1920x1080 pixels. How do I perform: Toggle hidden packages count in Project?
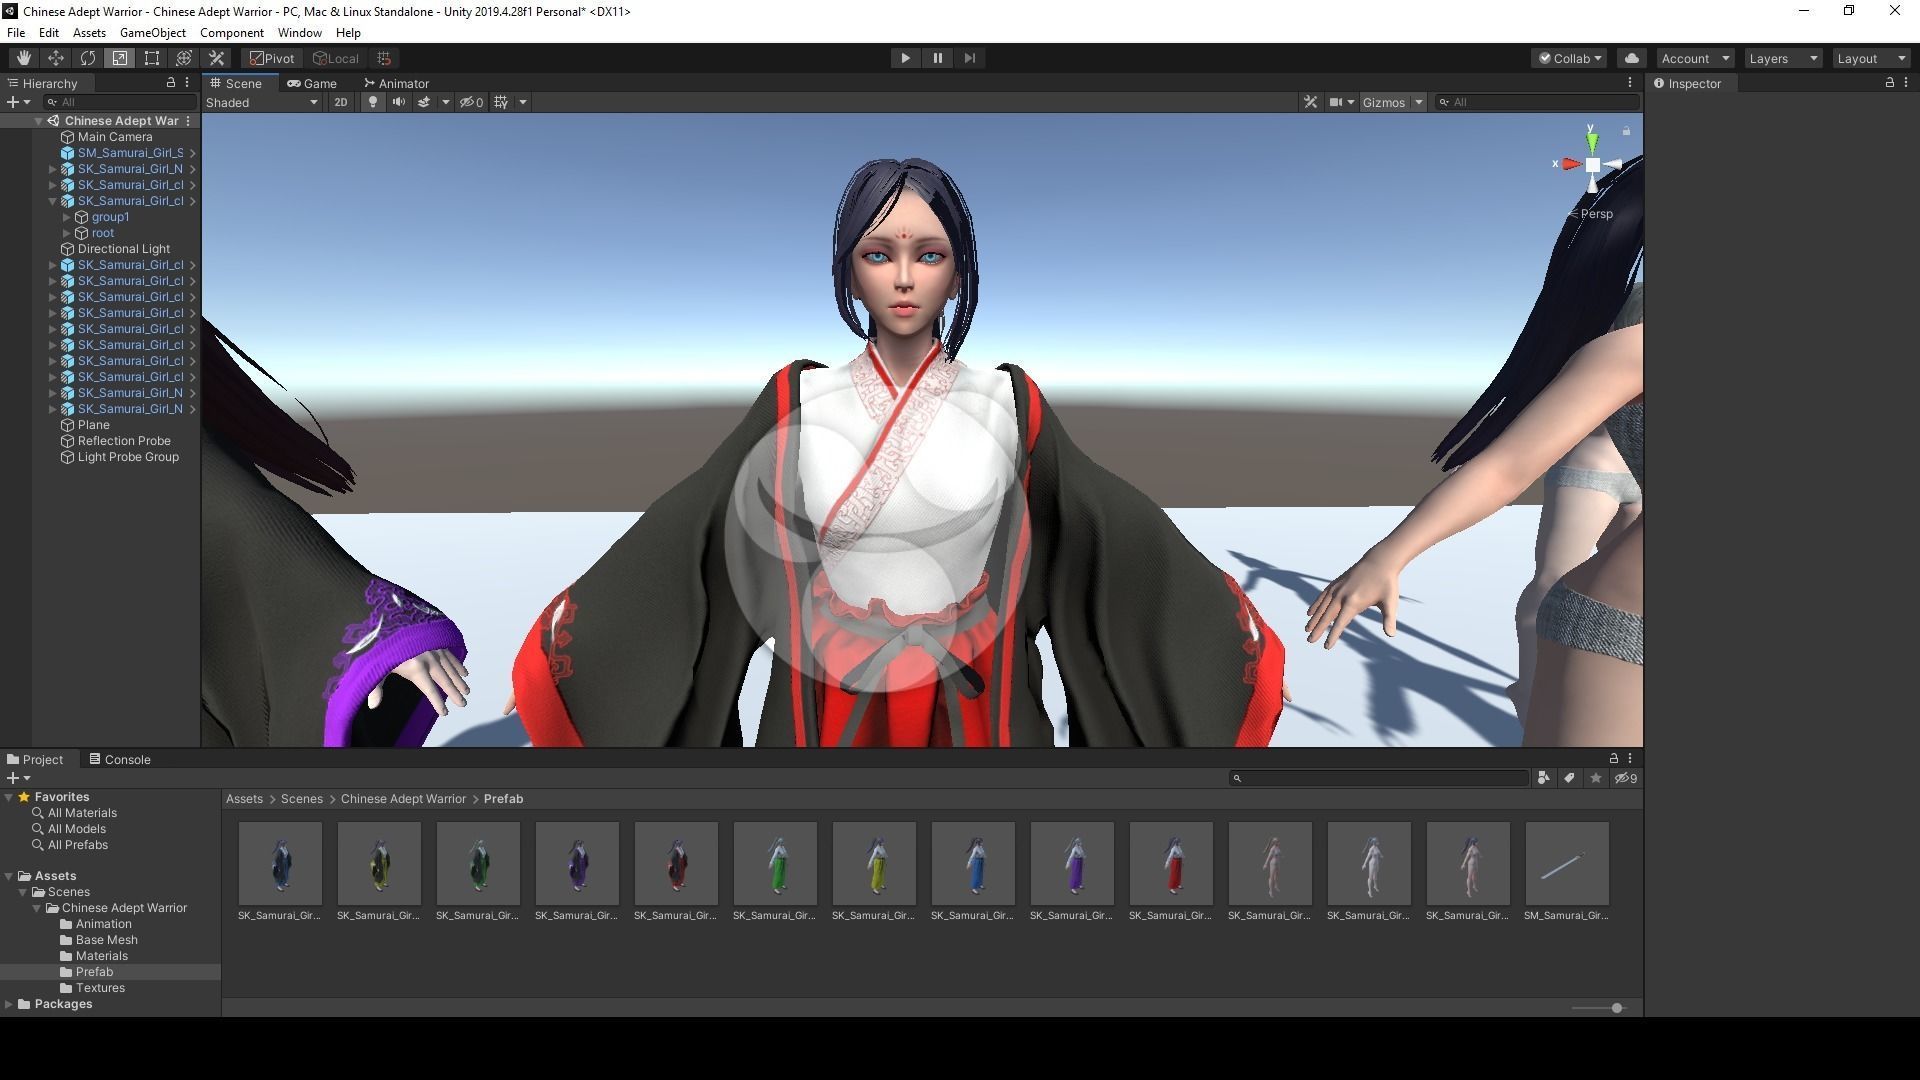pyautogui.click(x=1626, y=778)
